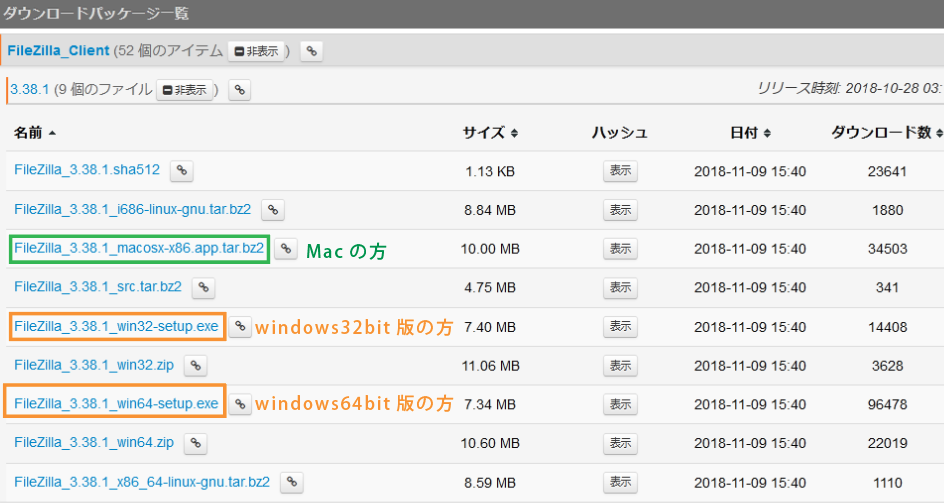The height and width of the screenshot is (504, 944).
Task: Copy permalink icon next to FileZilla_Client heading
Action: [311, 51]
